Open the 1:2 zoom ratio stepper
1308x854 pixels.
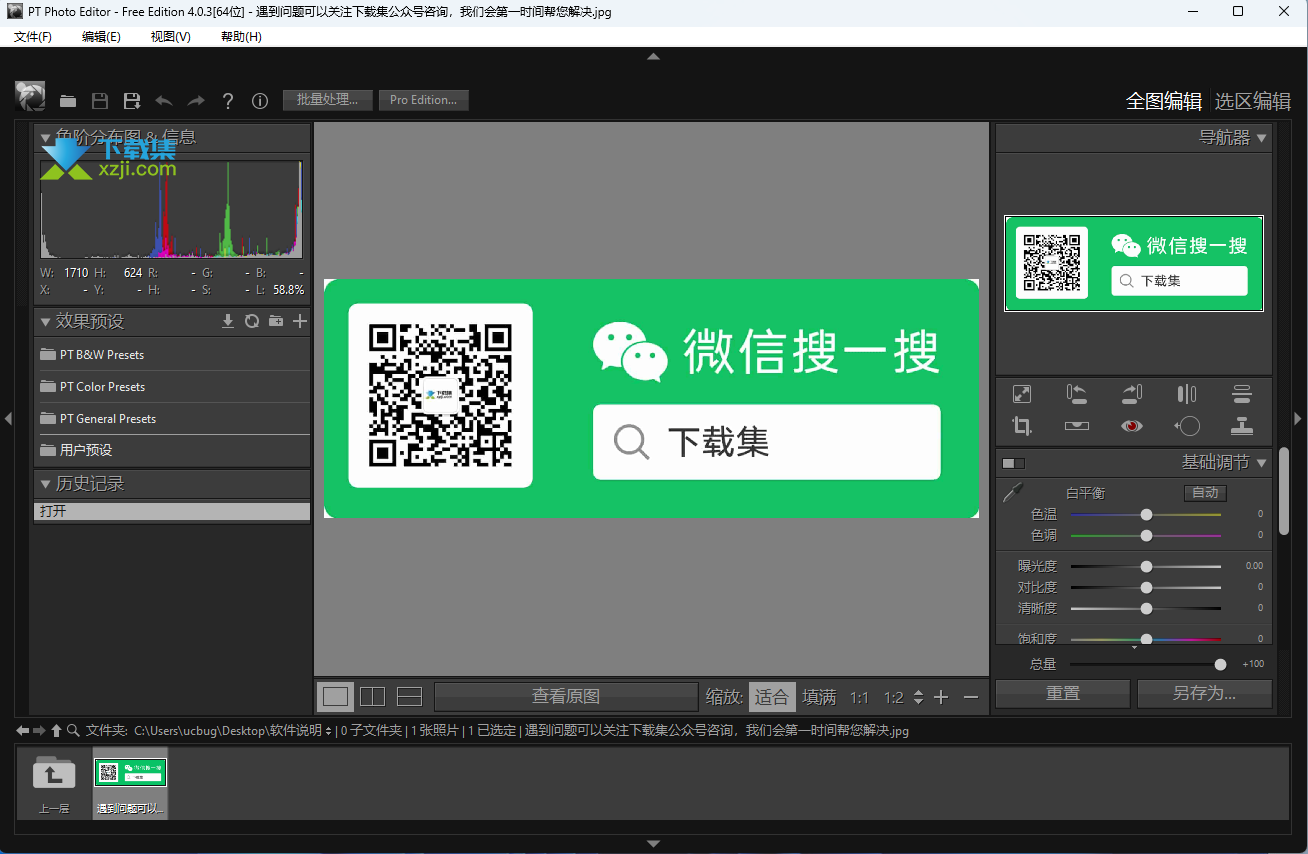(x=918, y=697)
